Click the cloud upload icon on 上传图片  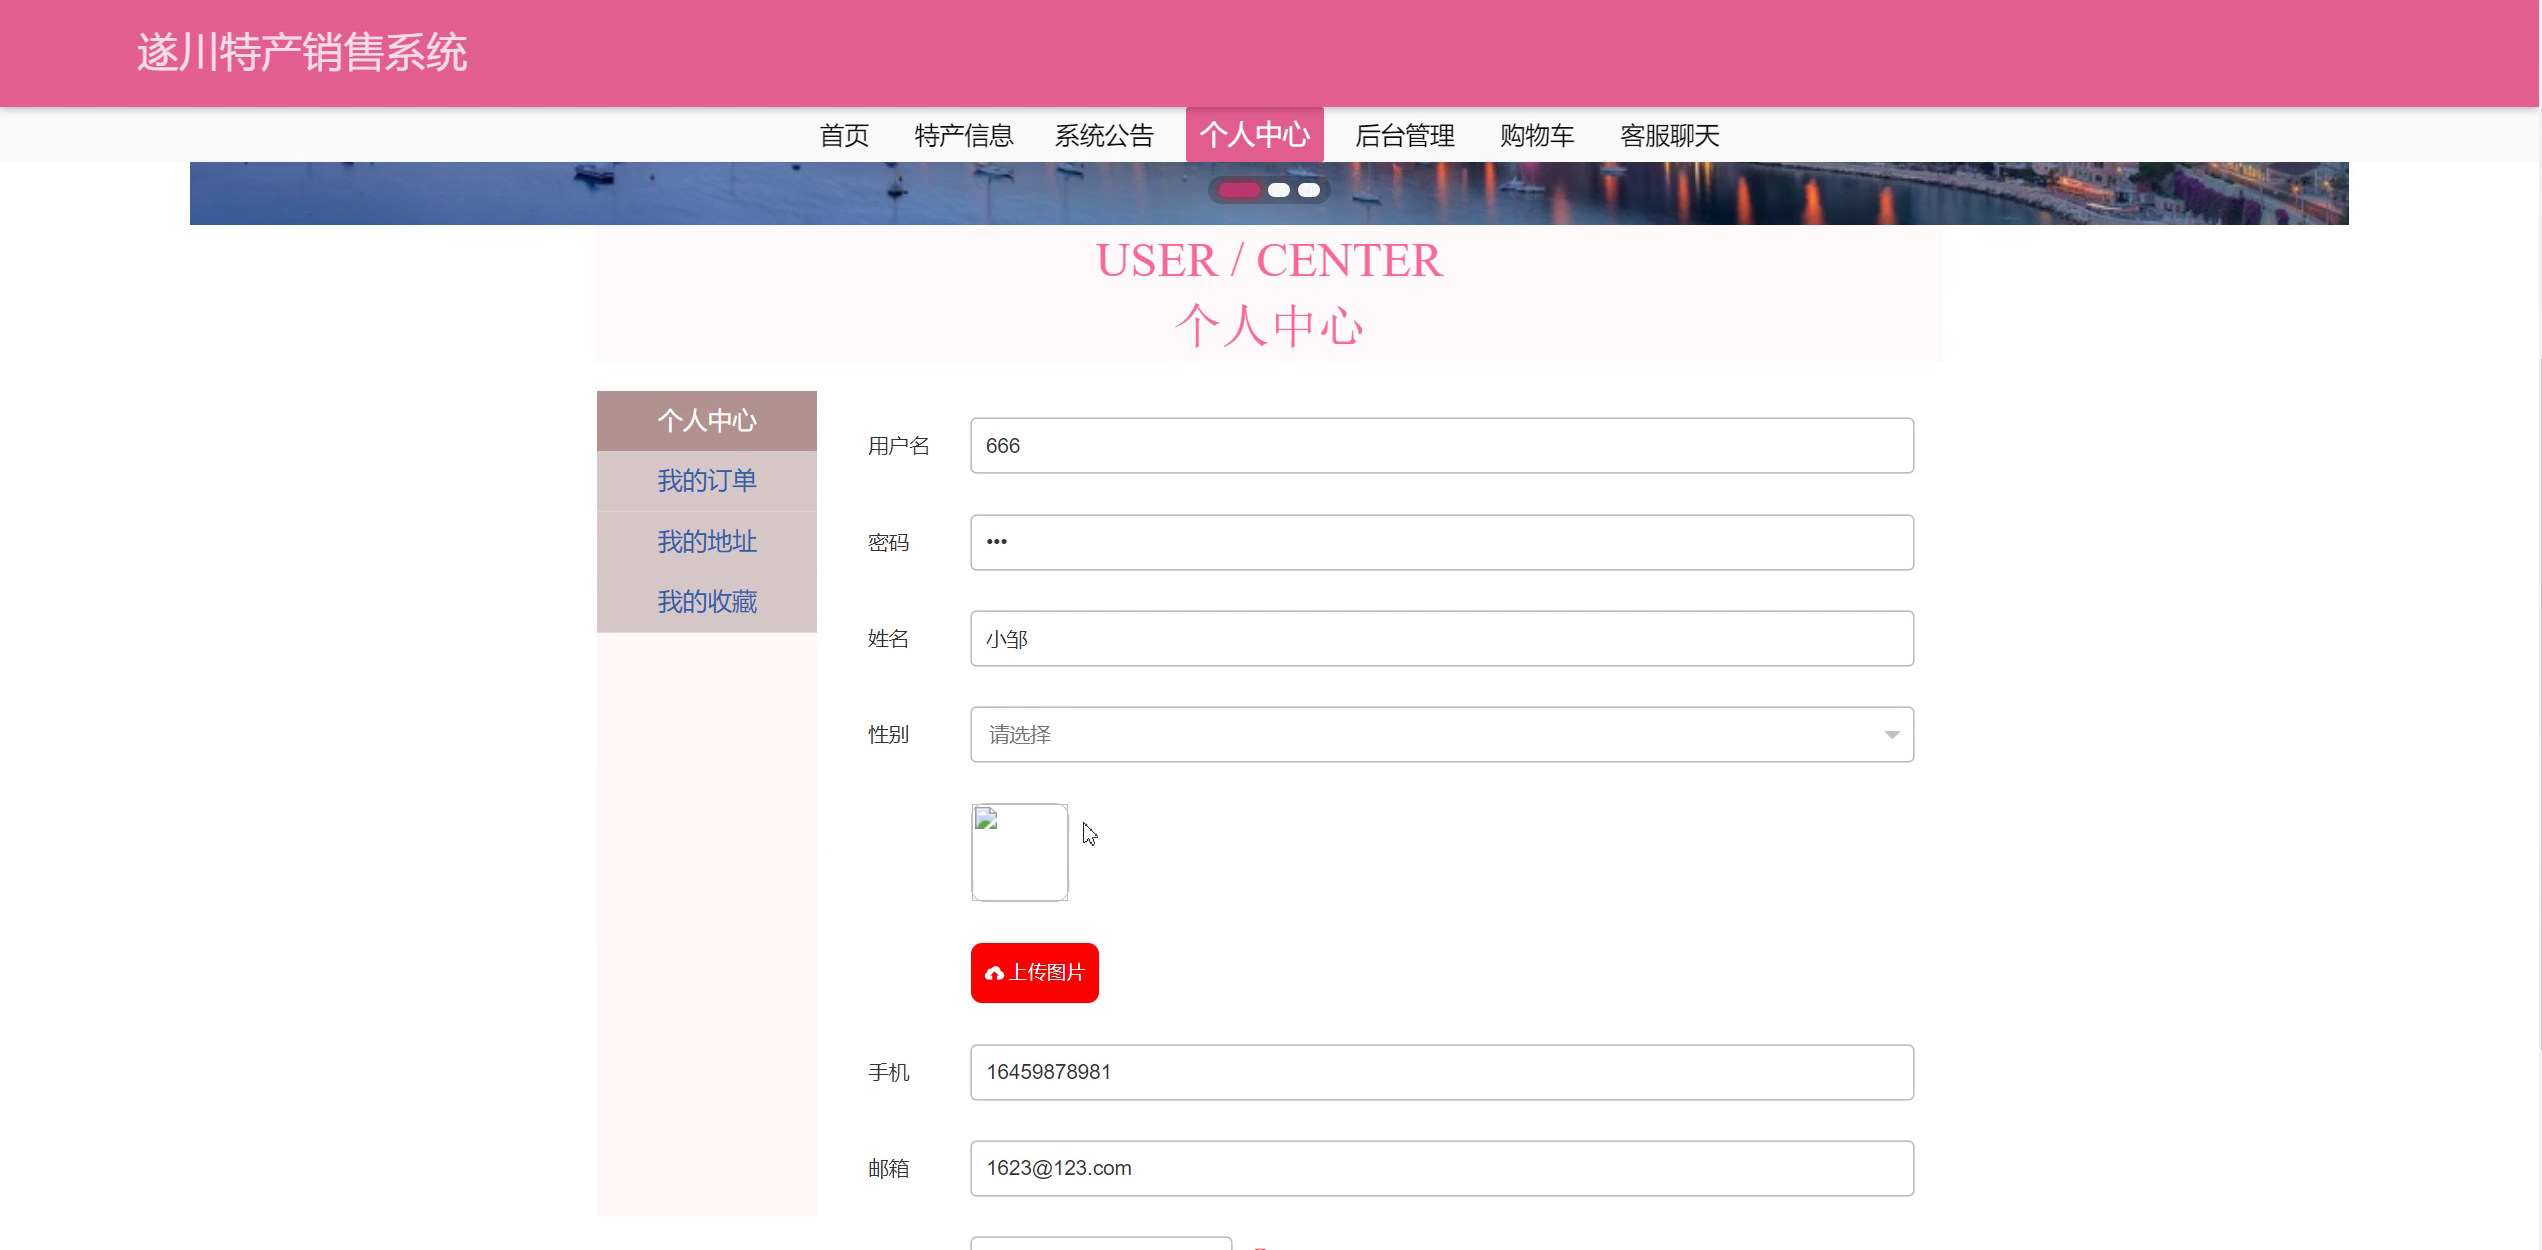tap(994, 973)
